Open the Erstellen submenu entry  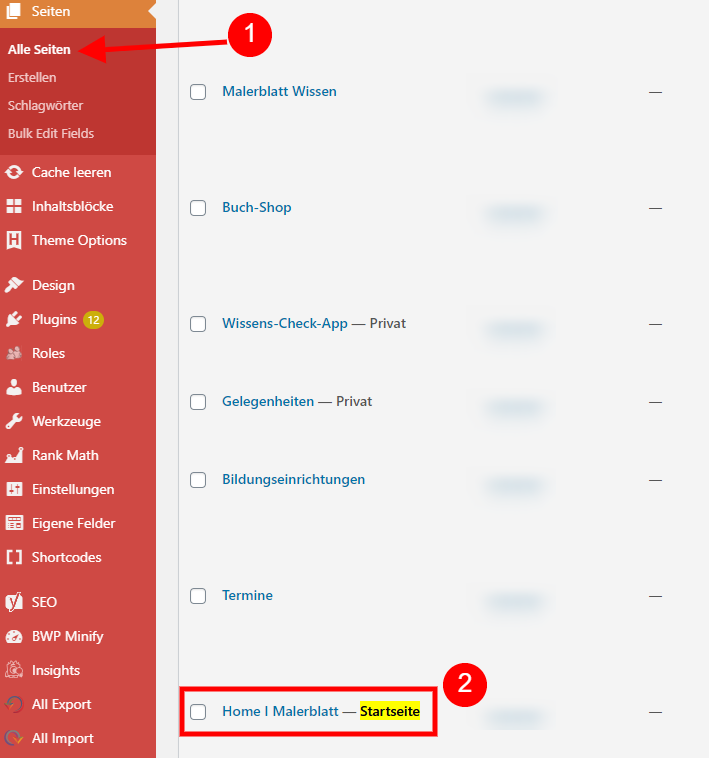(32, 77)
